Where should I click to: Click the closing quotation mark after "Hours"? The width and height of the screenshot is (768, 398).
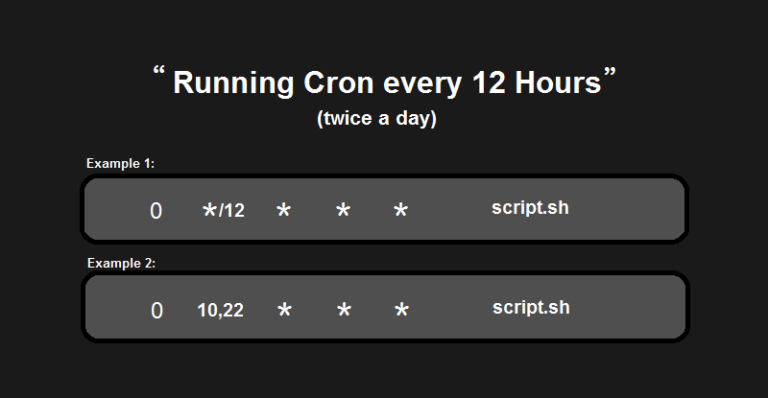point(610,72)
